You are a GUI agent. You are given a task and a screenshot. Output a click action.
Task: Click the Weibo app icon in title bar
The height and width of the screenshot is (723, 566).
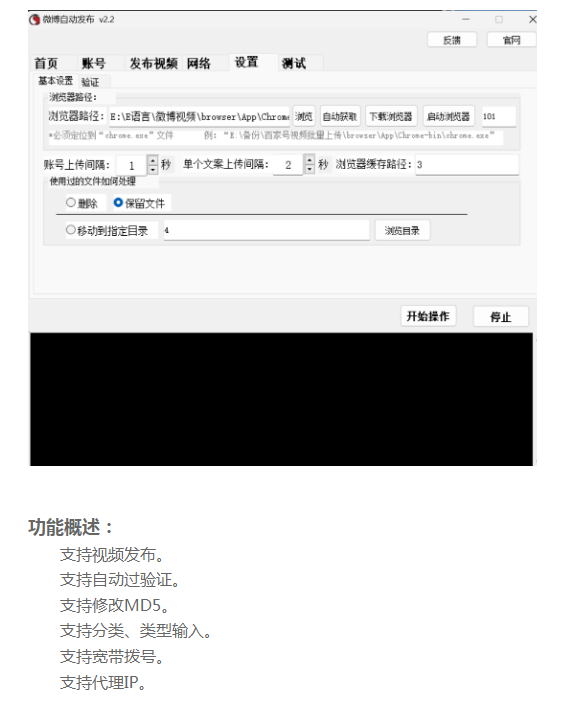pyautogui.click(x=34, y=20)
